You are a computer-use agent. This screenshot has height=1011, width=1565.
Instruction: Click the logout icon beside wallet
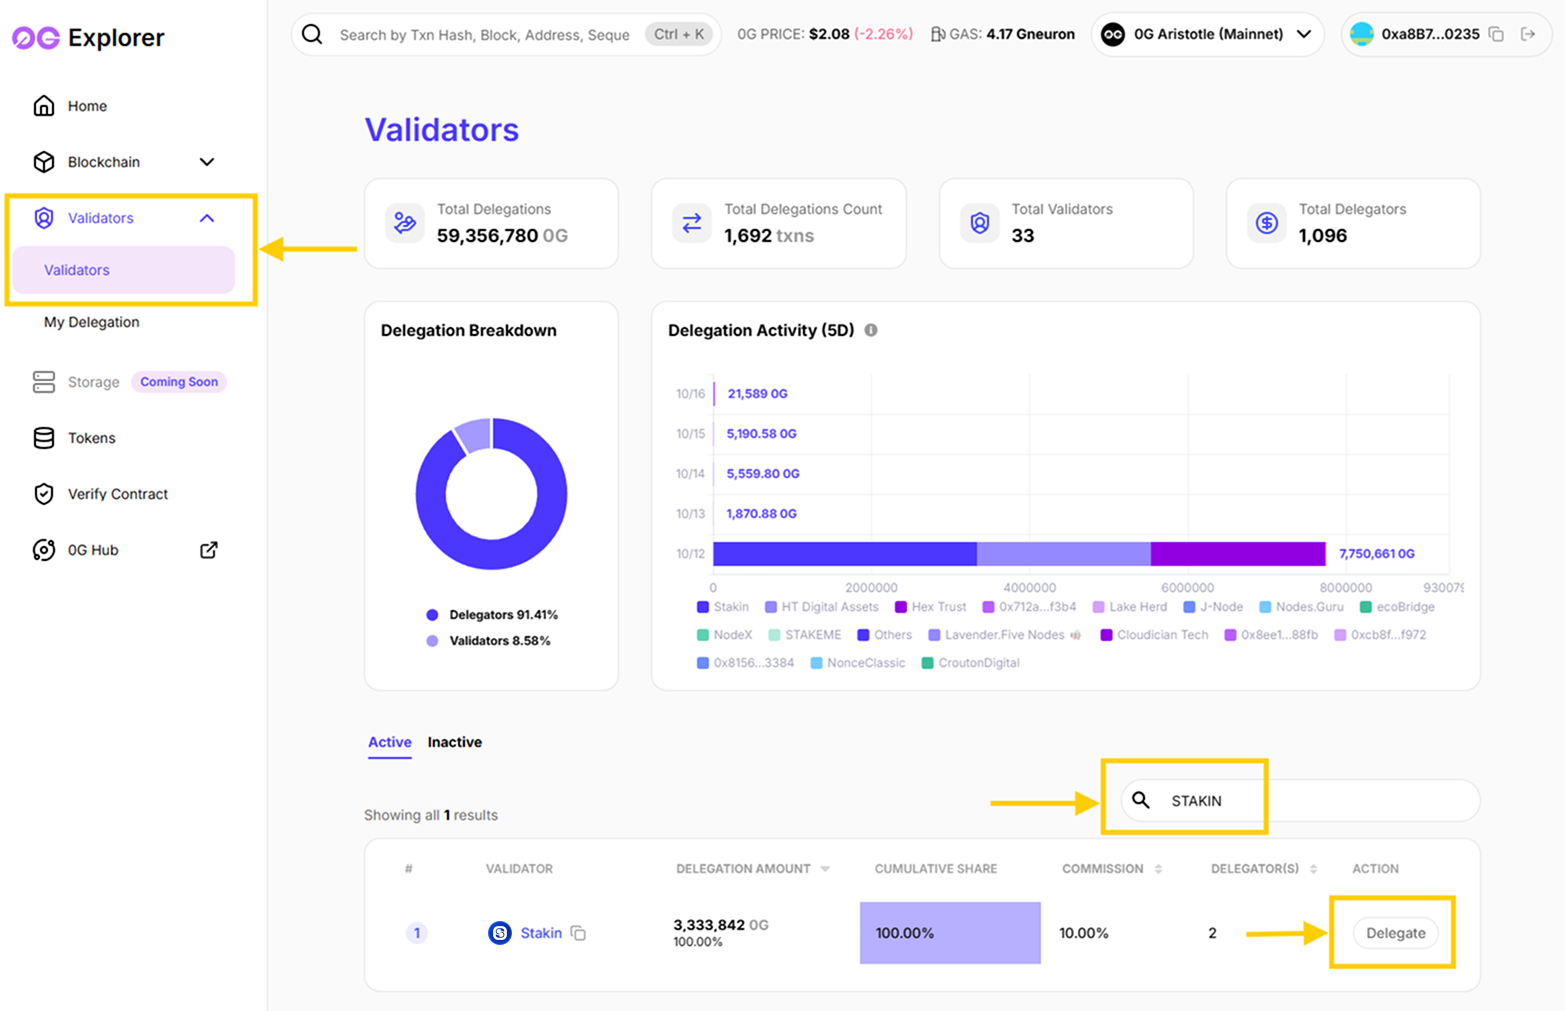tap(1528, 34)
